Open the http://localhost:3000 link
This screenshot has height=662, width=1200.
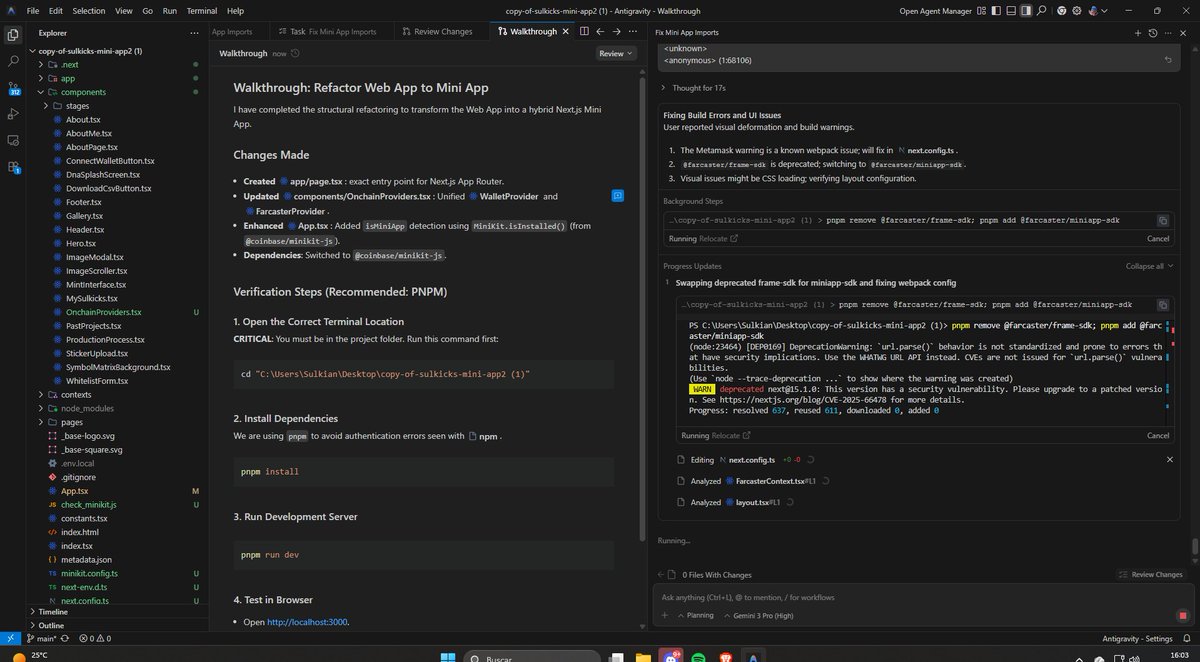(x=308, y=622)
